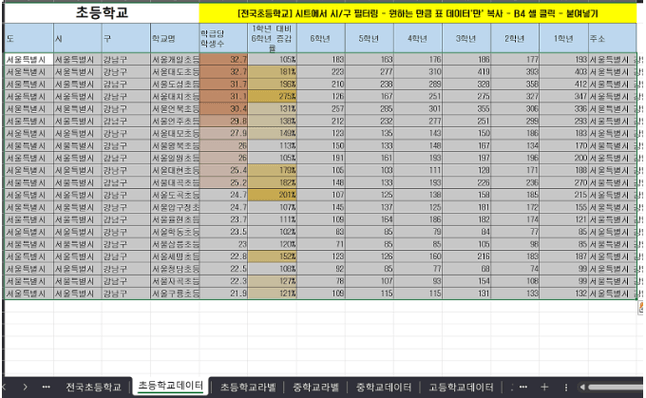The image size is (646, 398).
Task: Open the 중학교라벨 sheet tab
Action: pyautogui.click(x=316, y=387)
